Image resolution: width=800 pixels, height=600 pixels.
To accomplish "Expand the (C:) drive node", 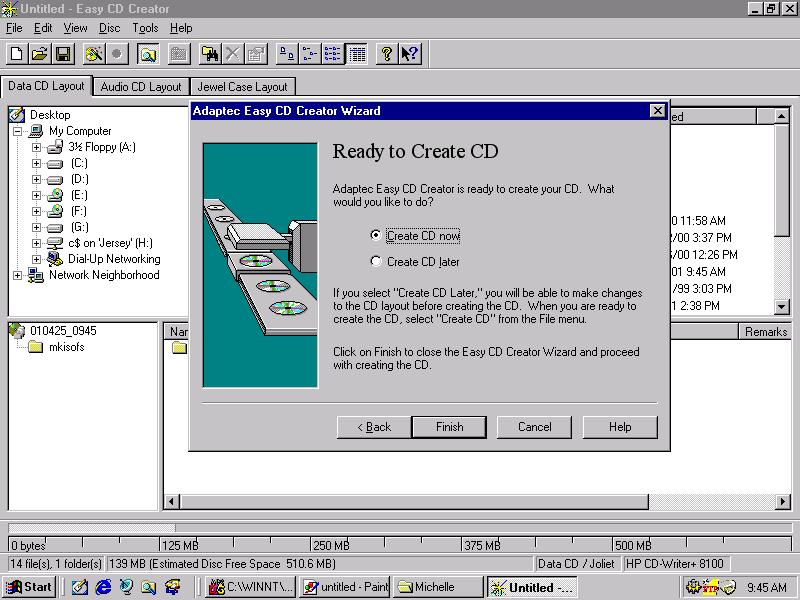I will click(x=36, y=163).
